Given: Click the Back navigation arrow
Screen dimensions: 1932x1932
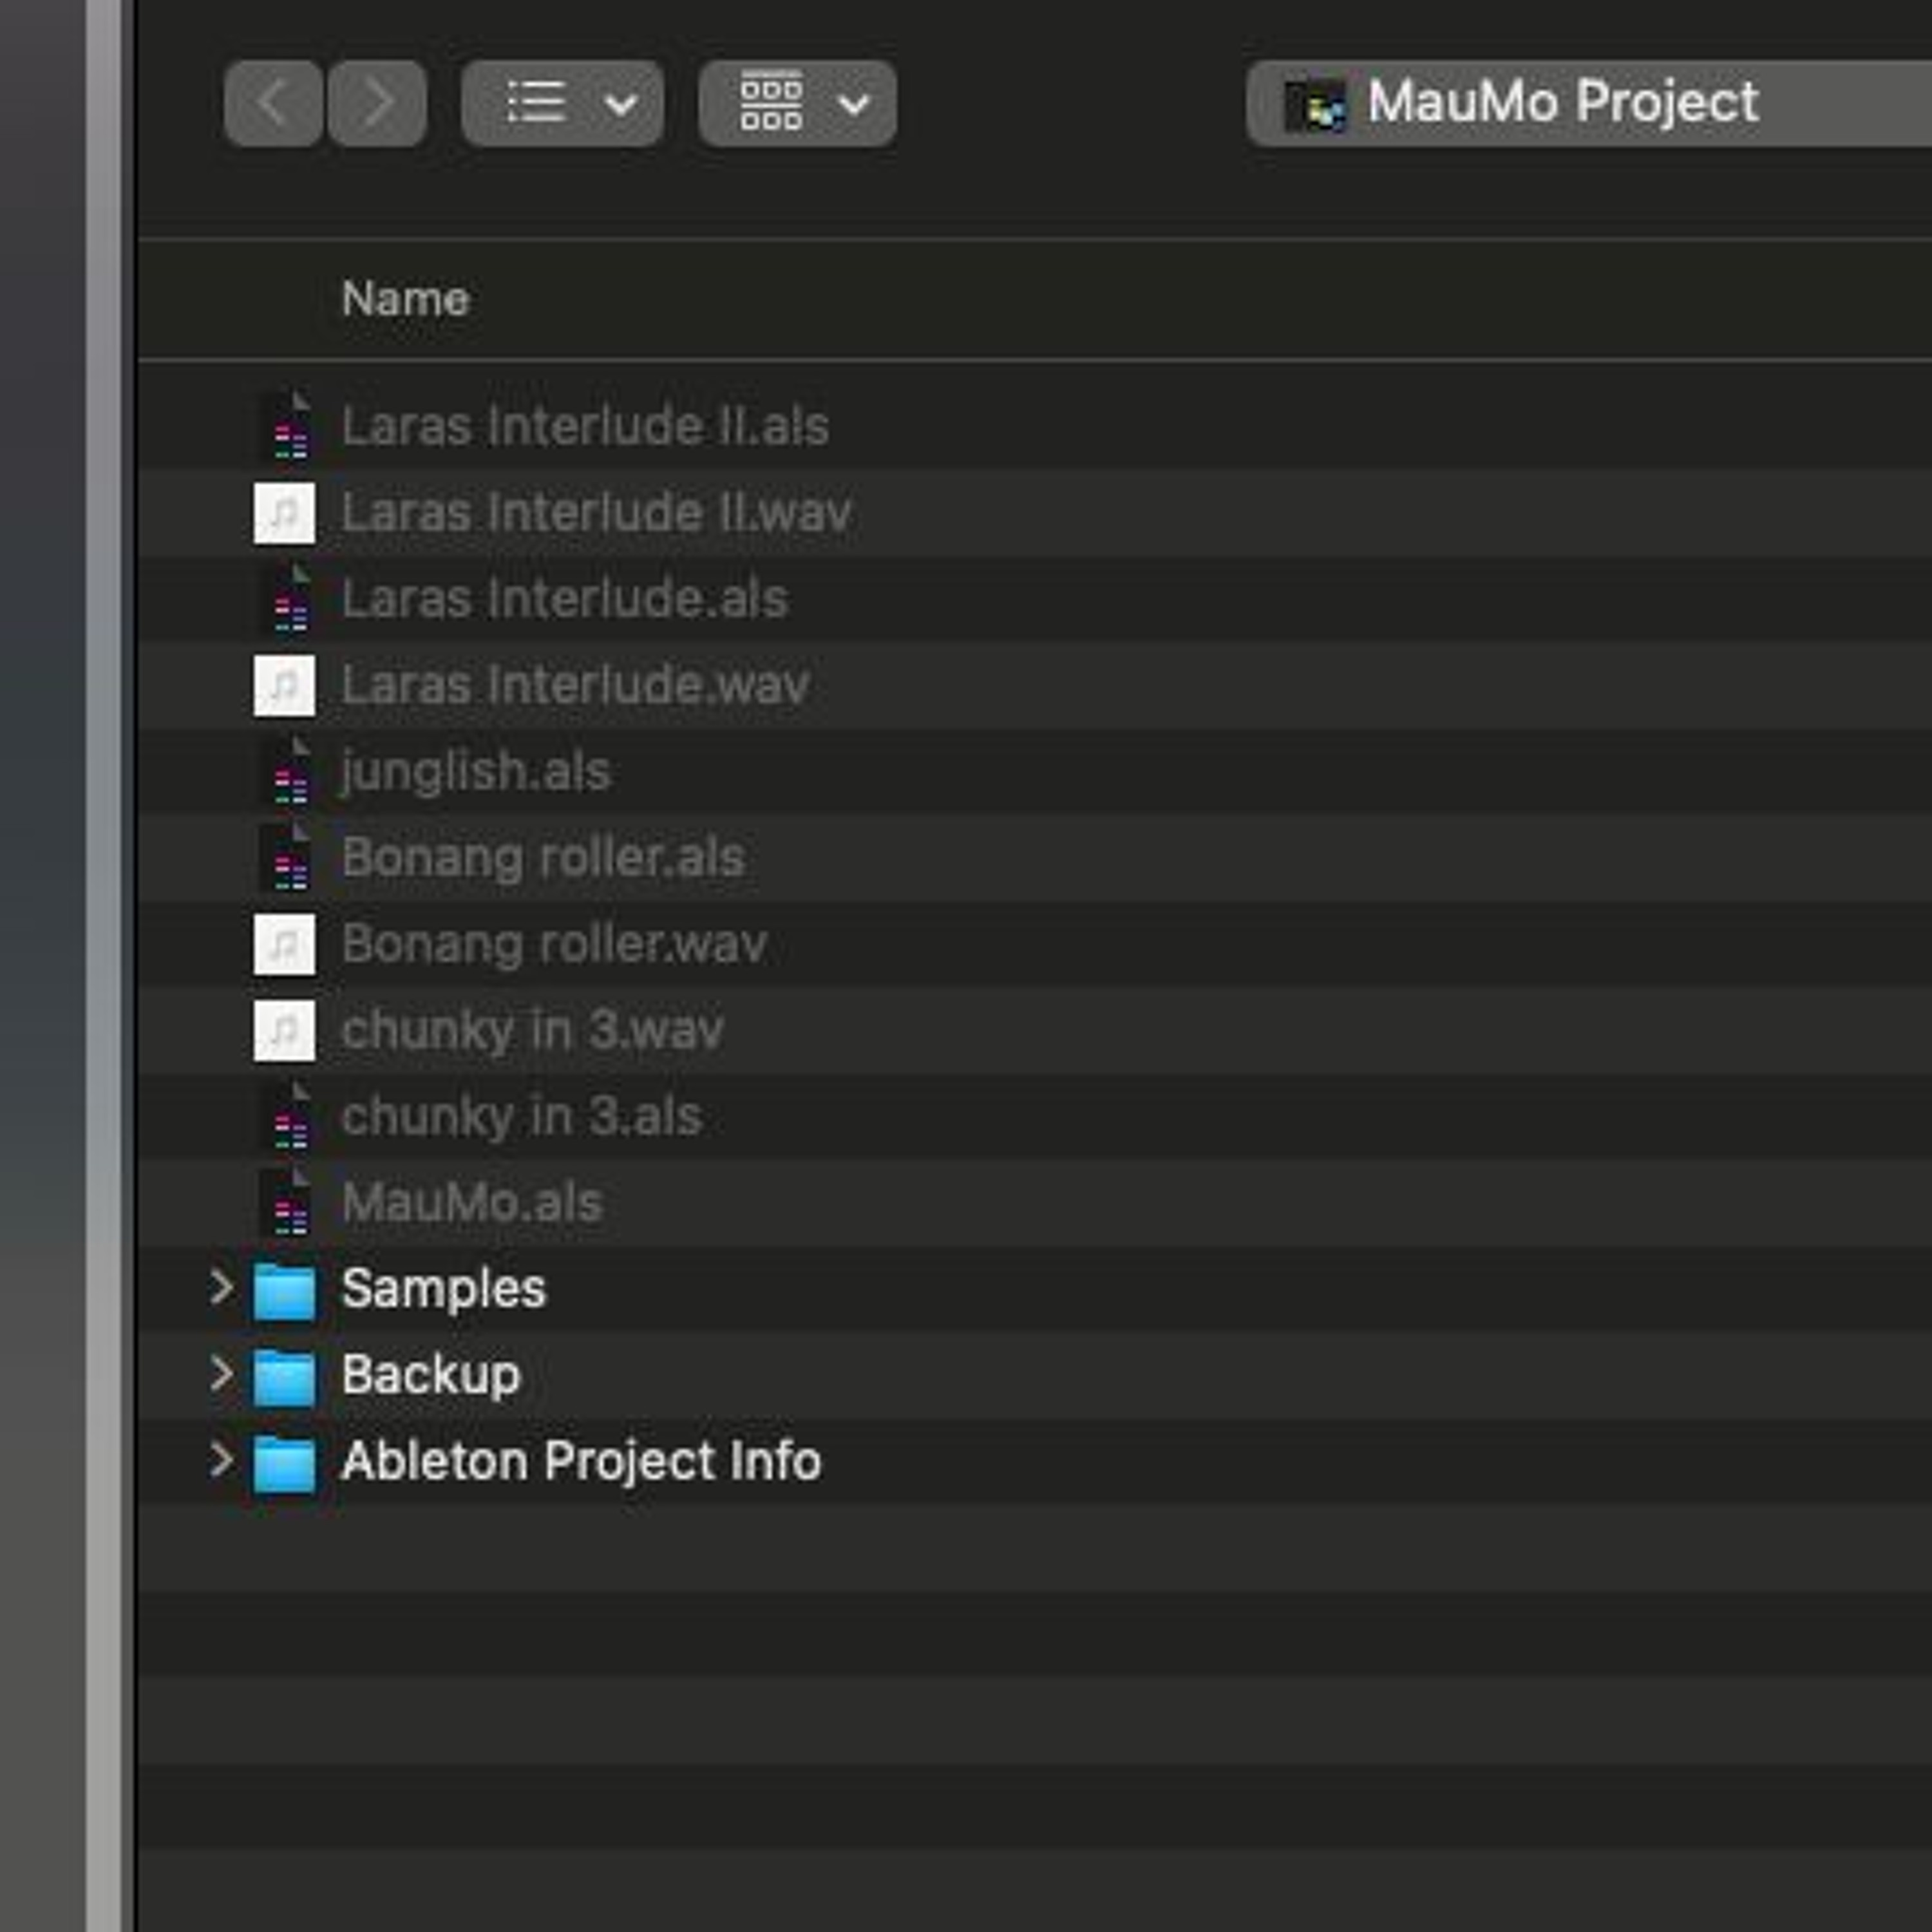Looking at the screenshot, I should tap(273, 103).
